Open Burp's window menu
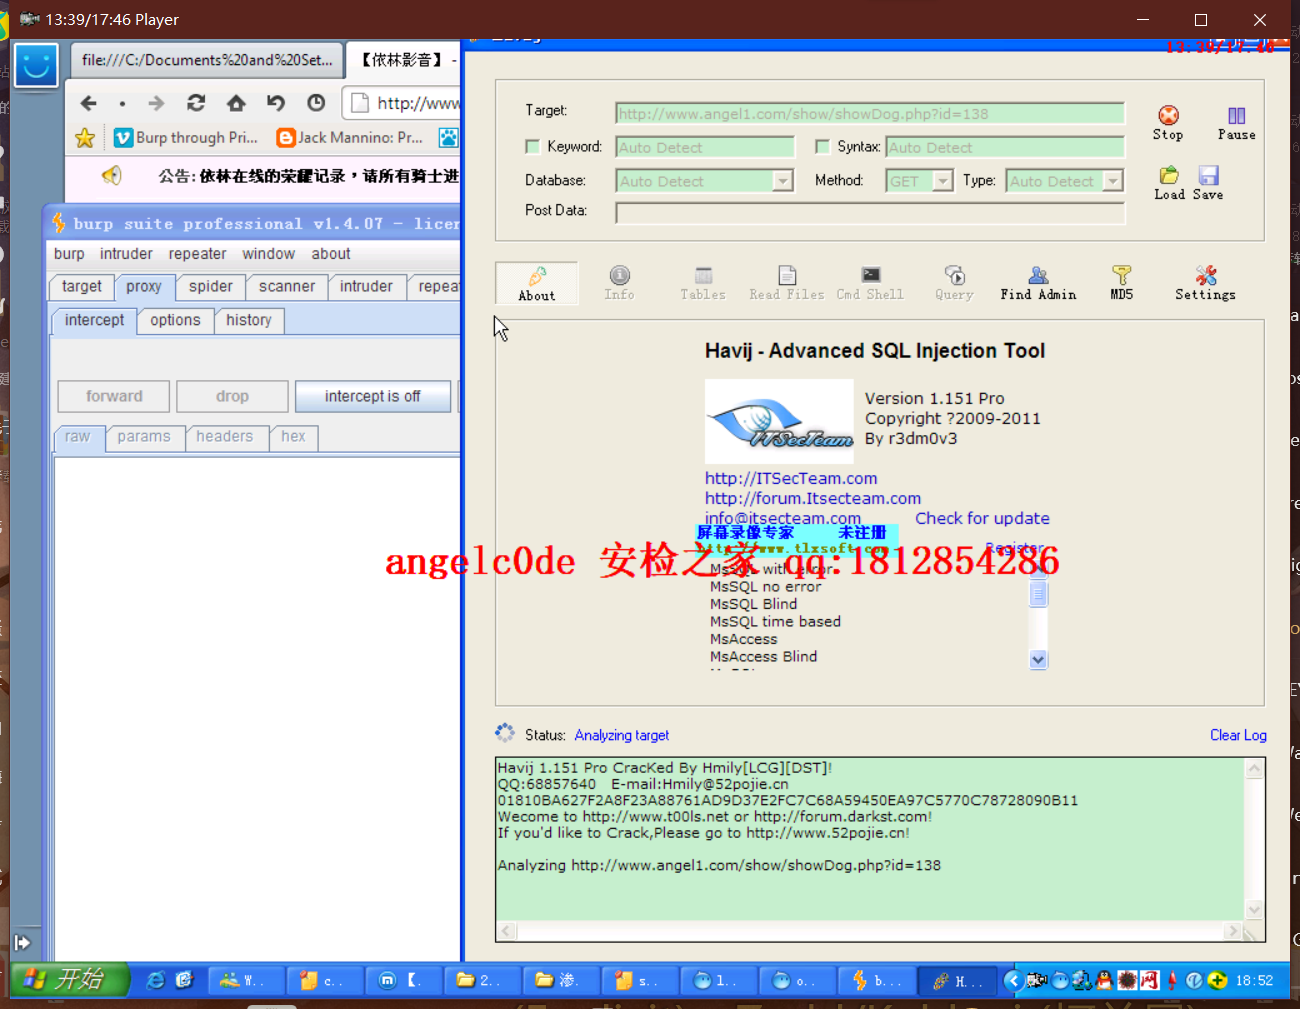 pyautogui.click(x=268, y=254)
